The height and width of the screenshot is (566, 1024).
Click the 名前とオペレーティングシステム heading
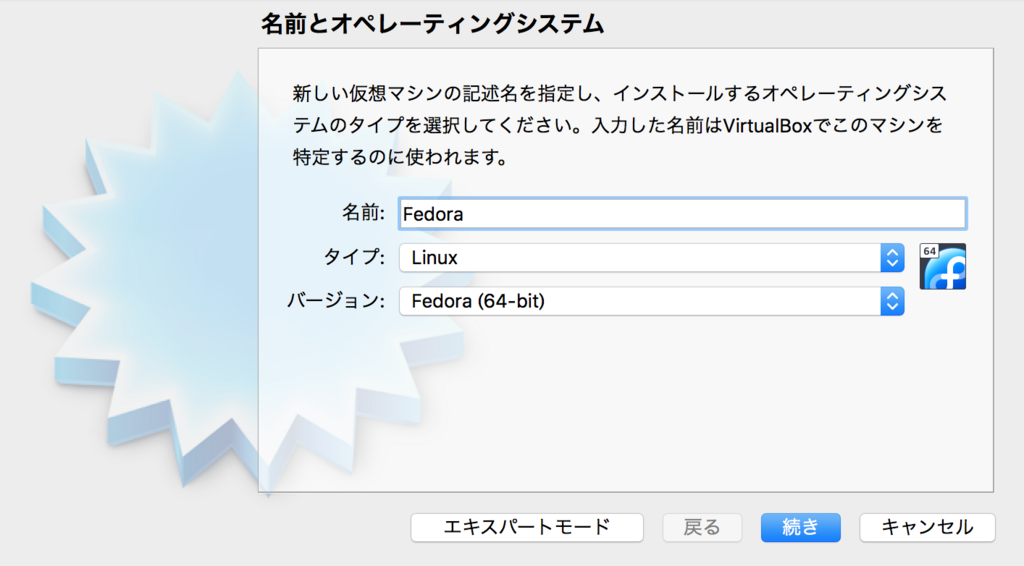432,24
